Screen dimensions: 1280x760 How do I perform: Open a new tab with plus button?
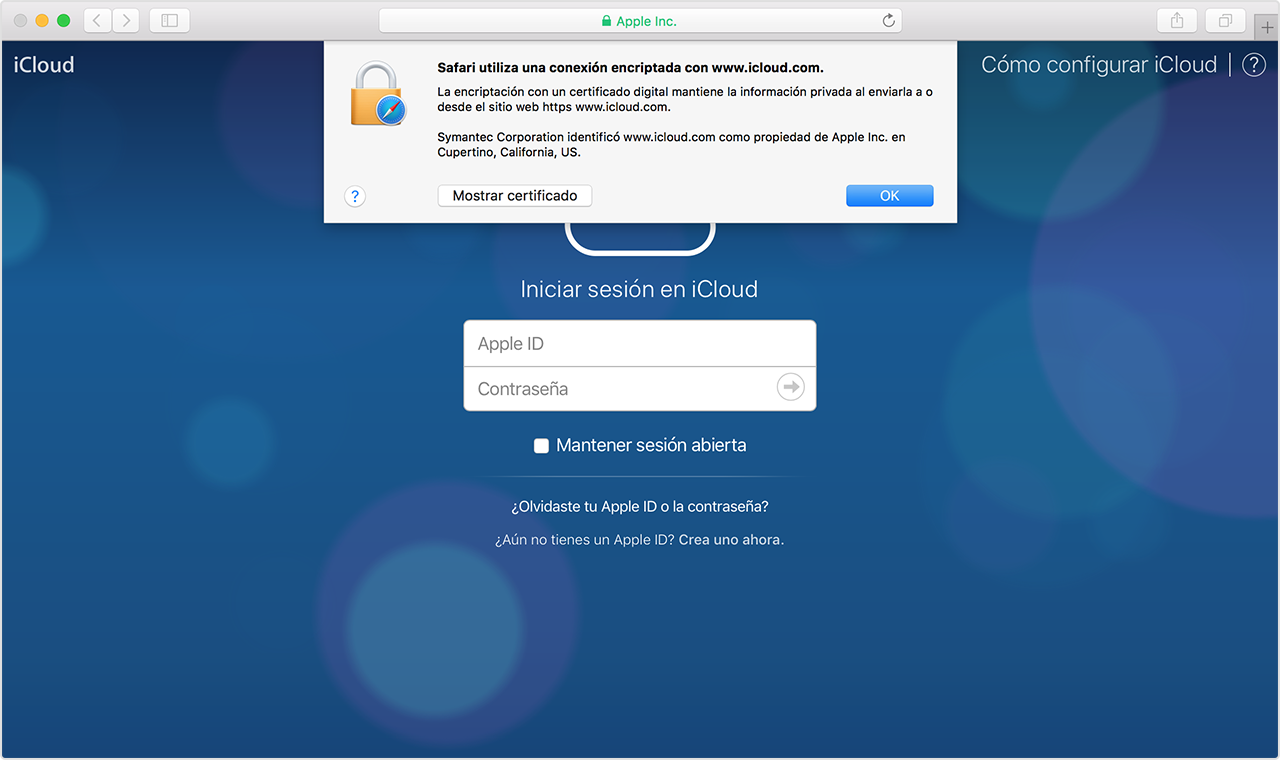coord(1267,27)
